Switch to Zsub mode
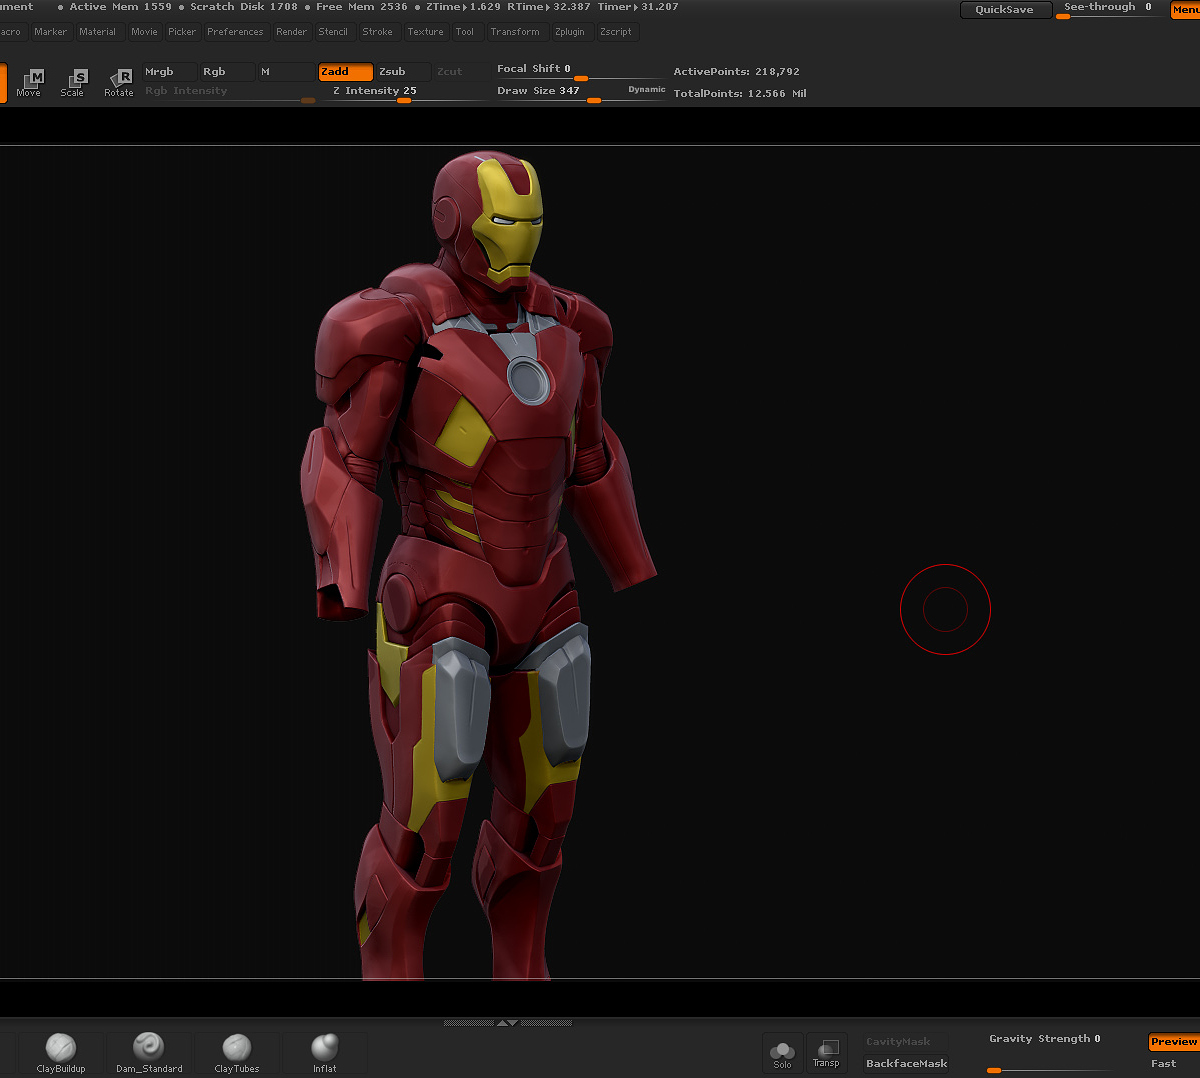This screenshot has width=1200, height=1078. [403, 72]
